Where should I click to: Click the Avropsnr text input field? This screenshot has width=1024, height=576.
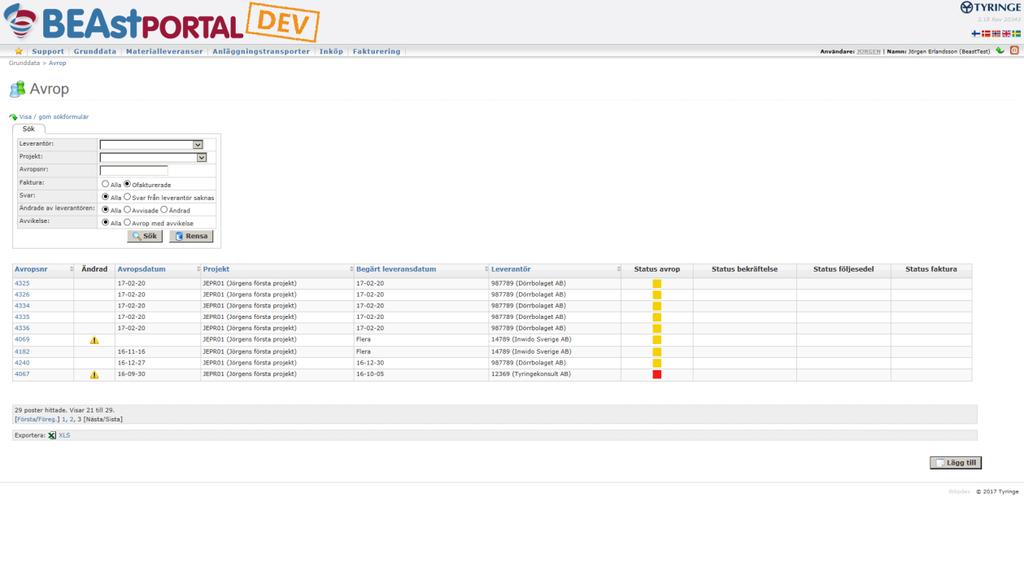point(134,170)
